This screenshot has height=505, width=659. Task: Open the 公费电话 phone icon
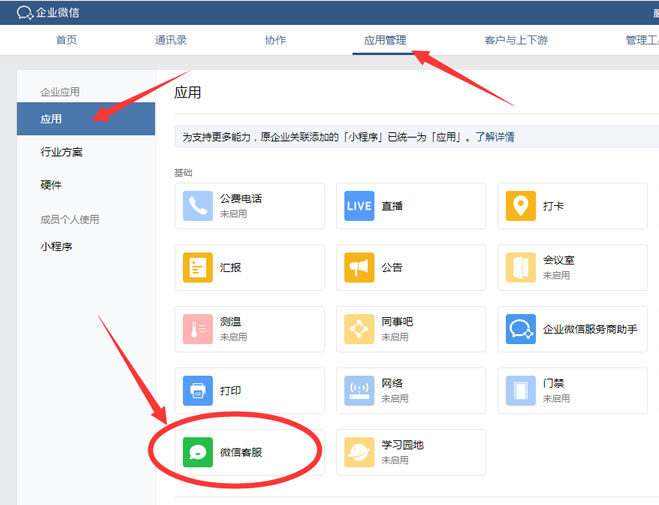[199, 206]
